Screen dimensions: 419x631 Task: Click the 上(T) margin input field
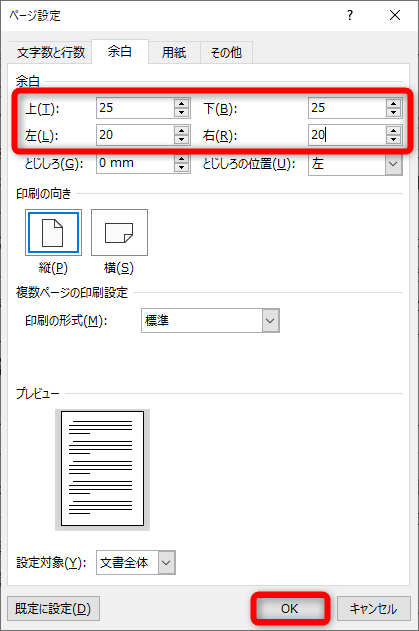pos(135,108)
